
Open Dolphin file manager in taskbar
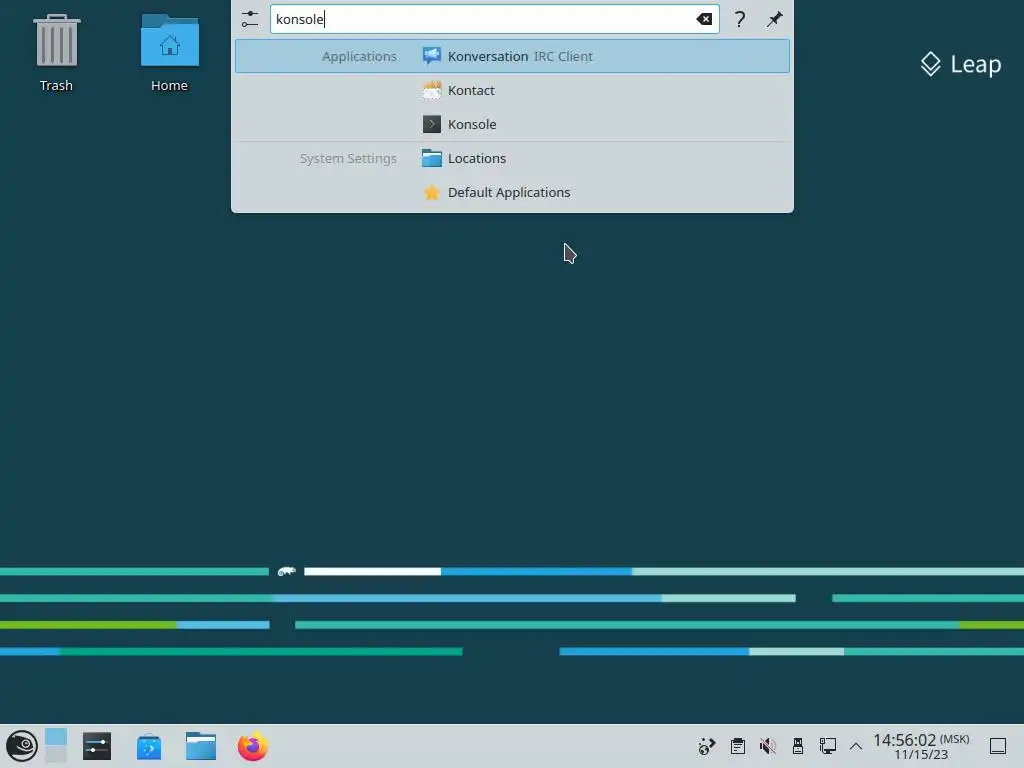click(x=200, y=746)
